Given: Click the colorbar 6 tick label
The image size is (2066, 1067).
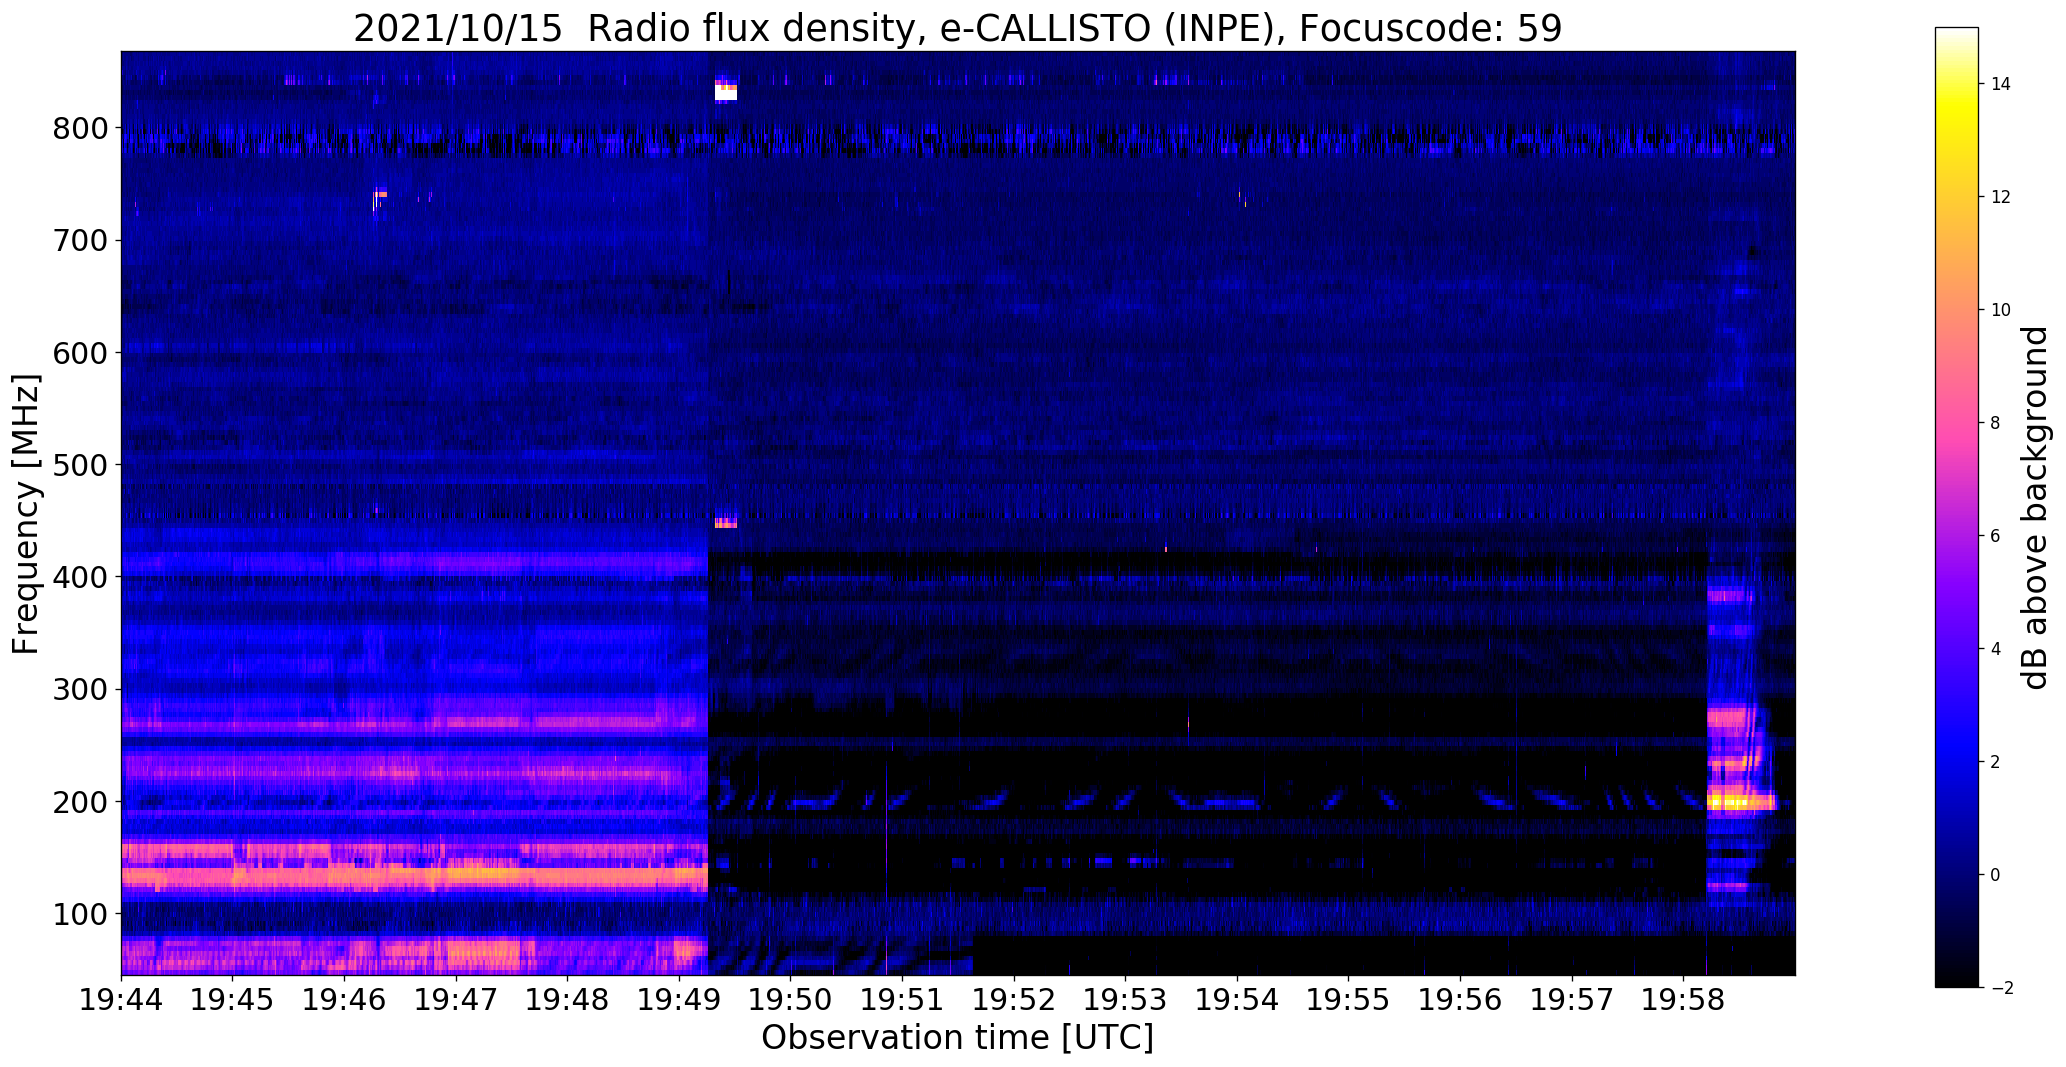Looking at the screenshot, I should (x=1996, y=536).
